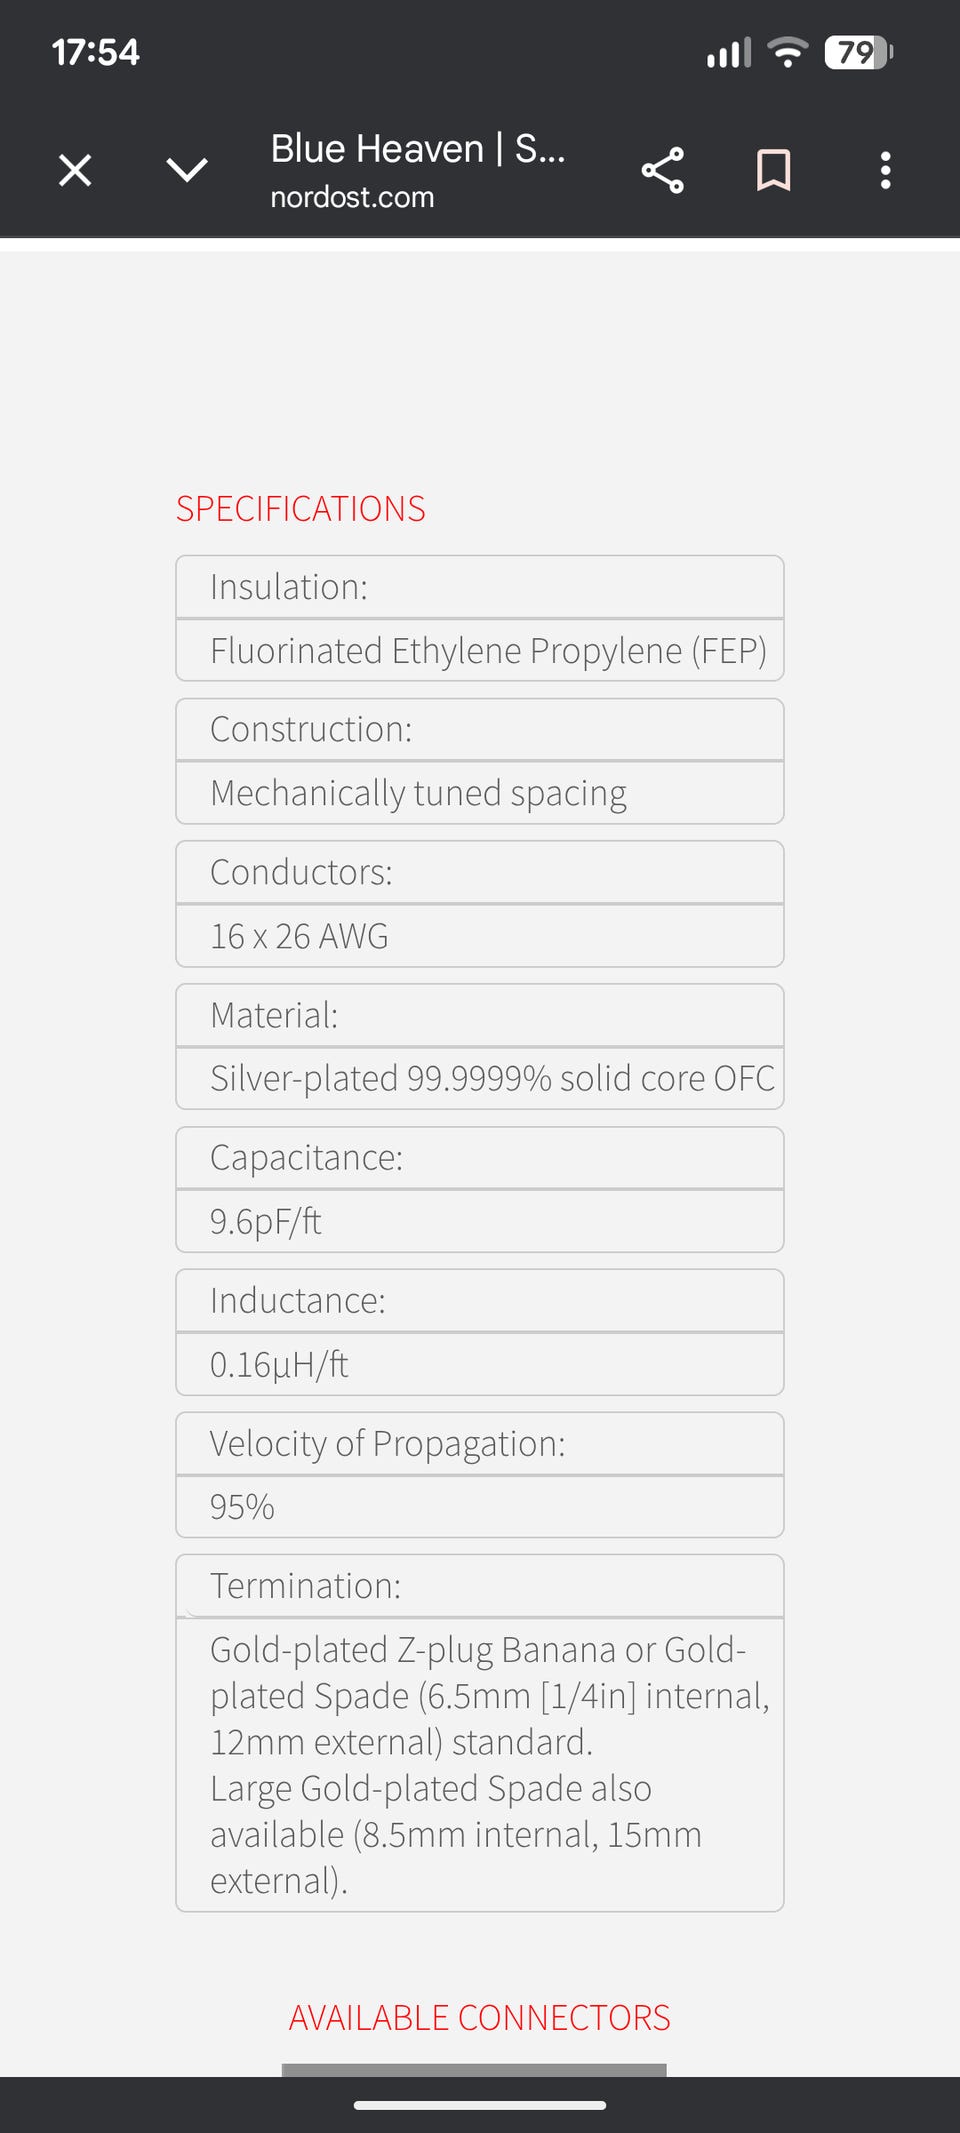
Task: Bookmark this page with the bookmark icon
Action: [x=774, y=170]
